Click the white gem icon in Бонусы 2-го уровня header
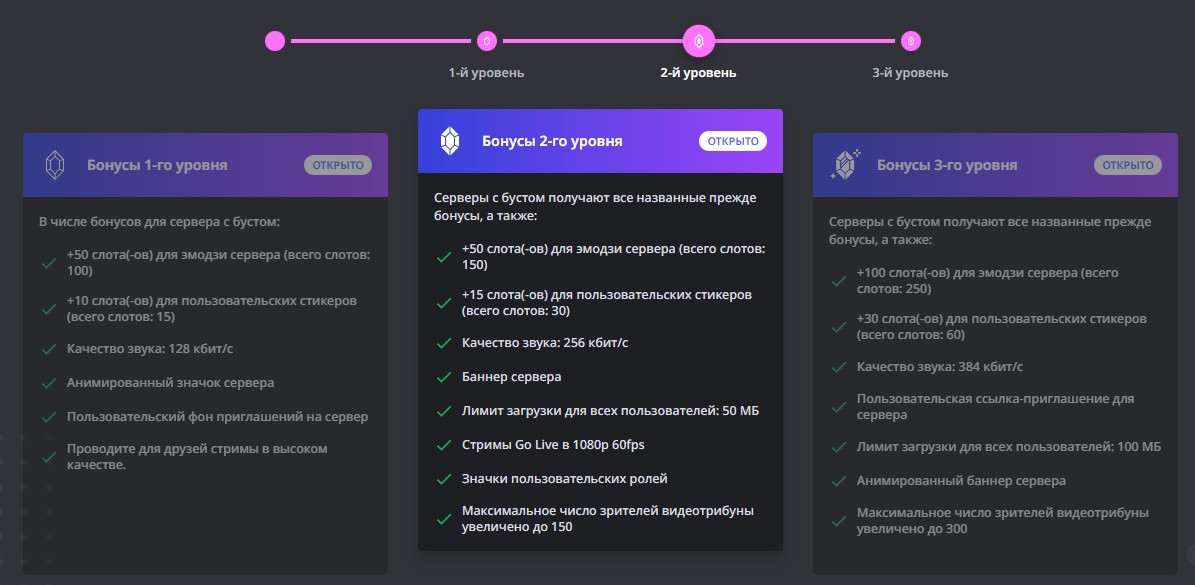 tap(450, 141)
